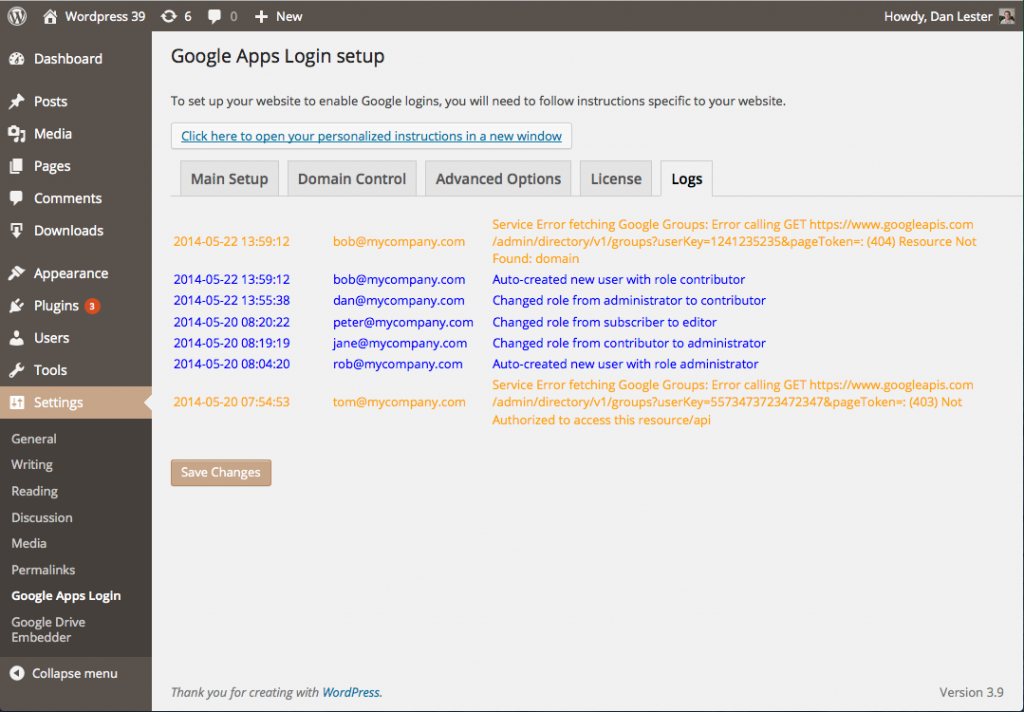Open the Appearance menu
This screenshot has height=712, width=1024.
click(x=76, y=273)
